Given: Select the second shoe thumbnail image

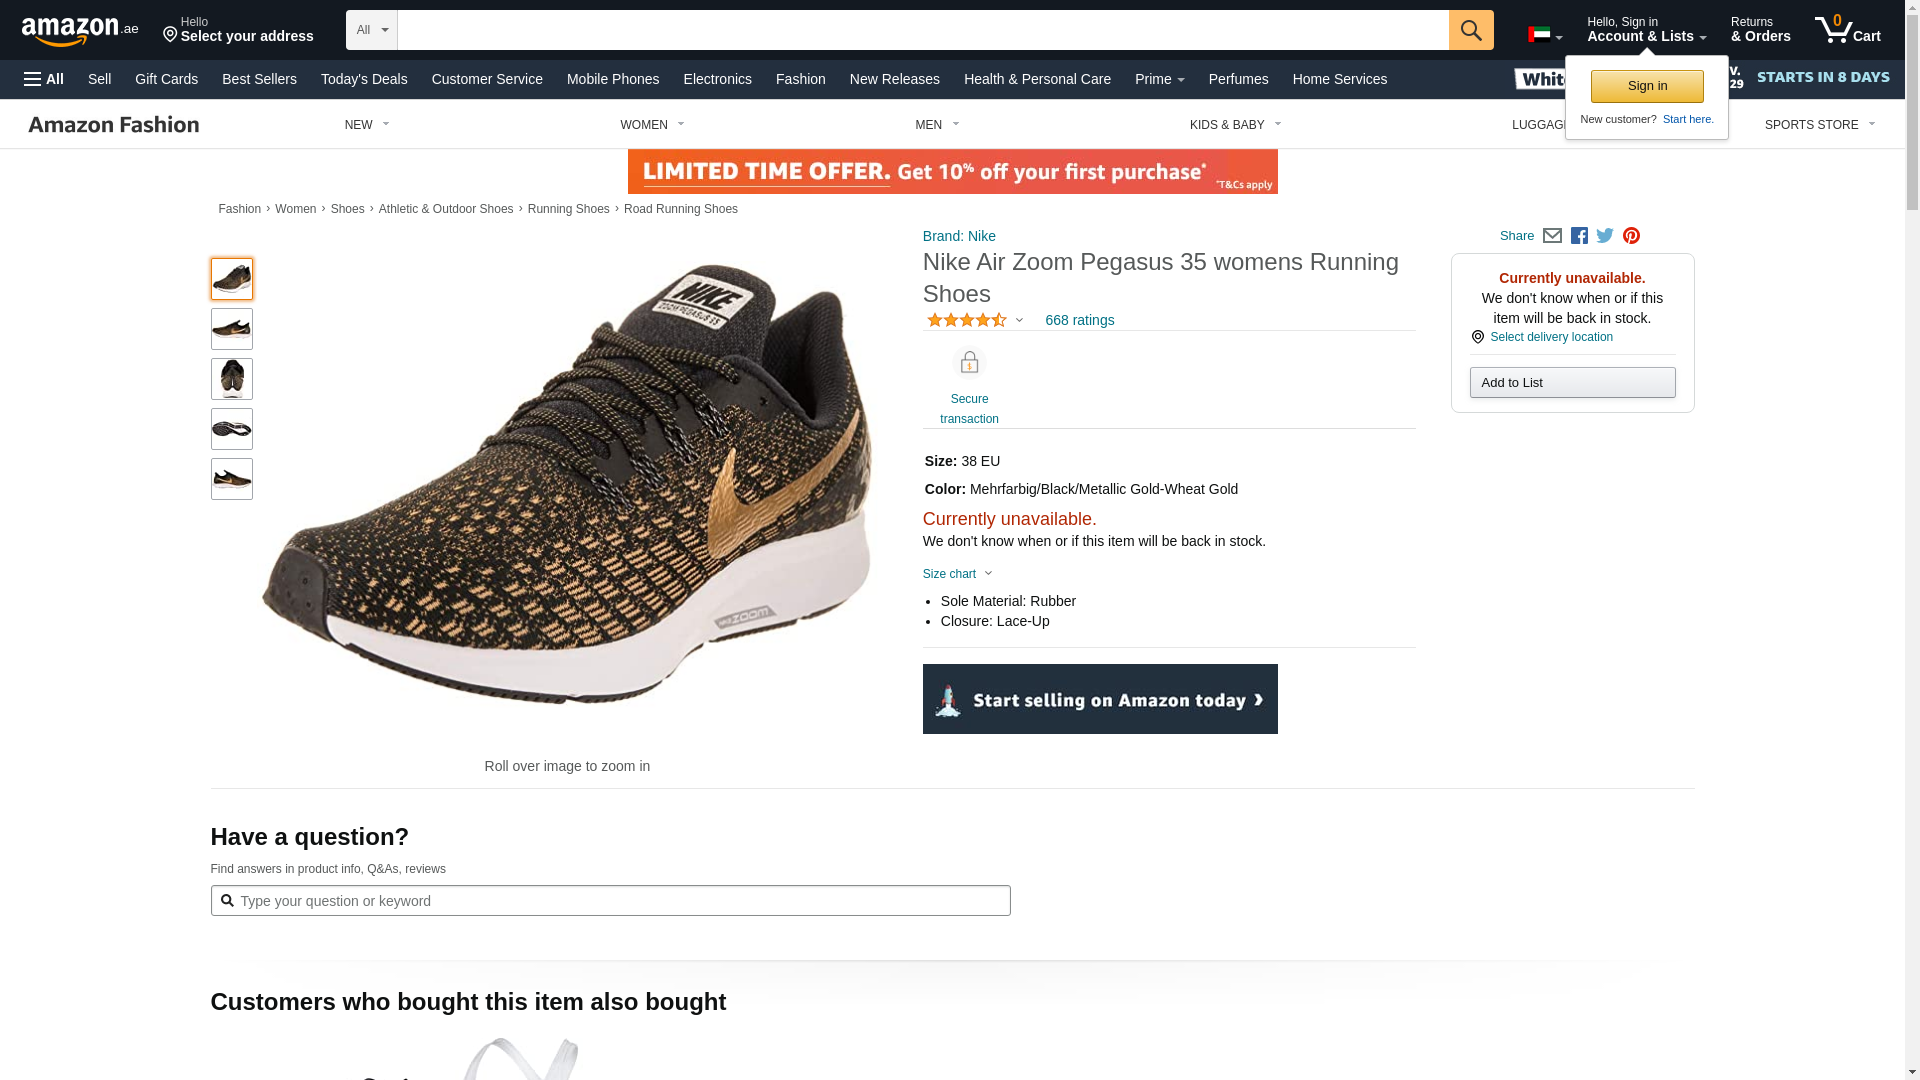Looking at the screenshot, I should (x=232, y=329).
